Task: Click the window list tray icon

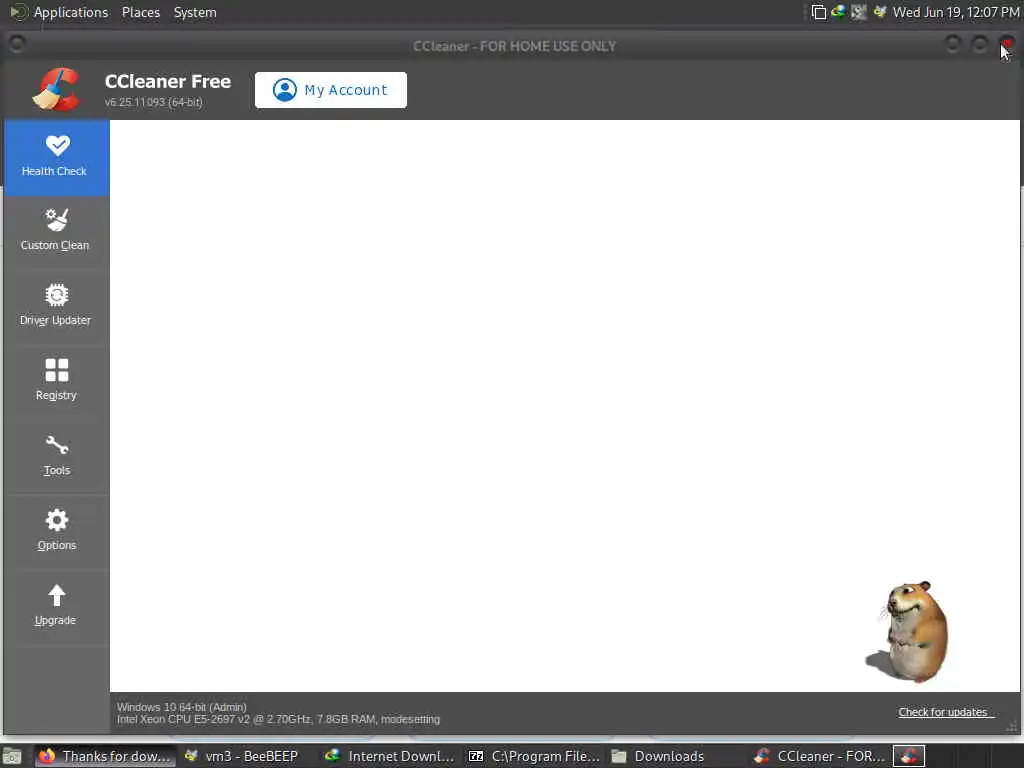Action: click(x=818, y=12)
